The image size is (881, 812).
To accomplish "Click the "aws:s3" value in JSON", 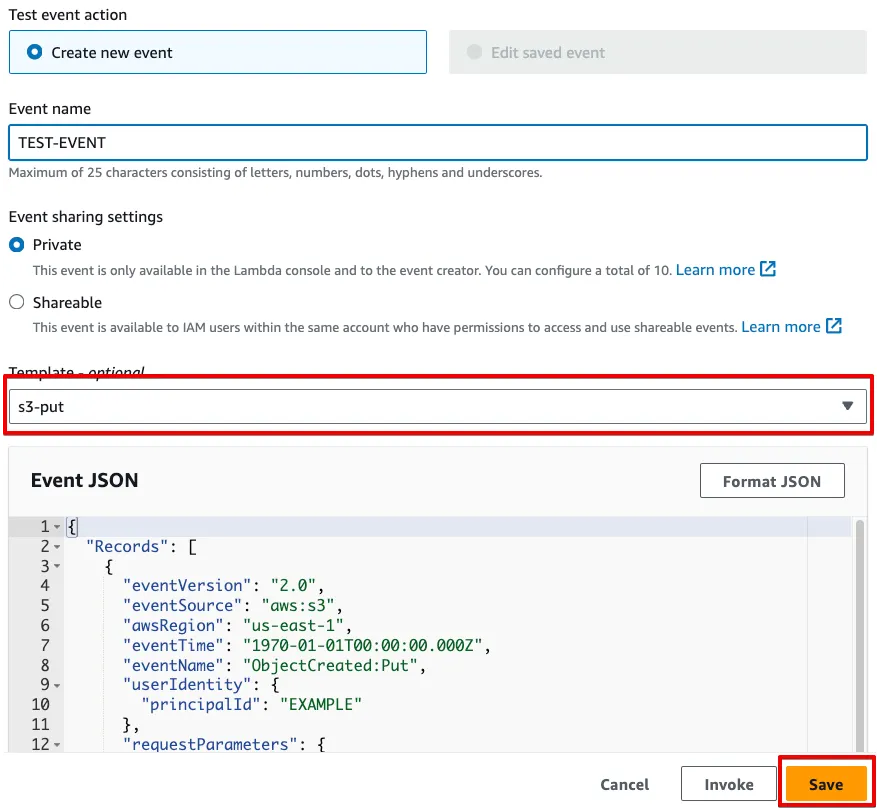I will (298, 606).
